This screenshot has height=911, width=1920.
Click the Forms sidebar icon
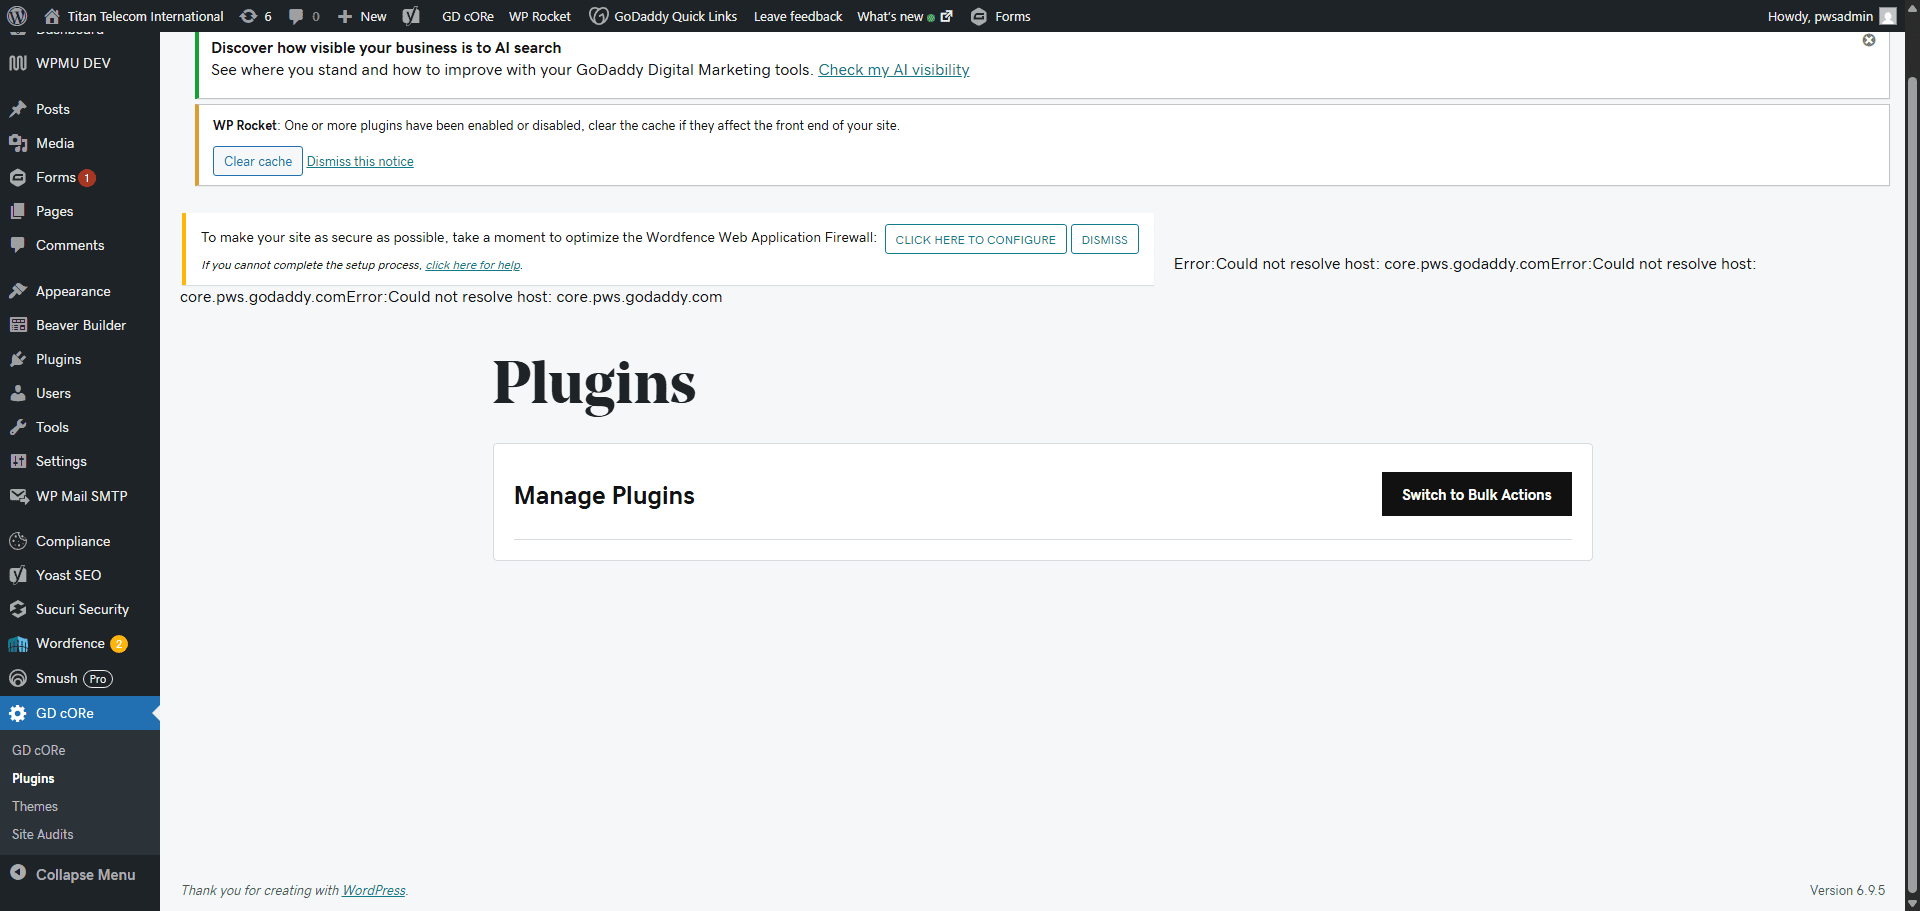pyautogui.click(x=18, y=177)
